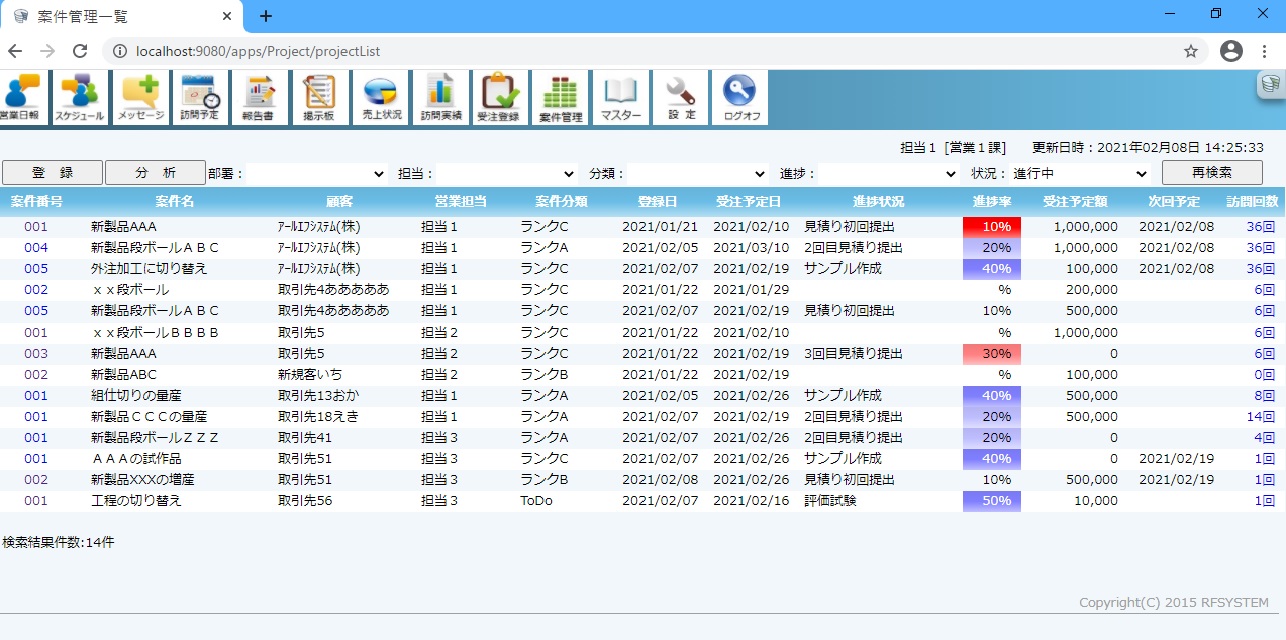Open the 訪問実績 visit results icon

point(440,98)
